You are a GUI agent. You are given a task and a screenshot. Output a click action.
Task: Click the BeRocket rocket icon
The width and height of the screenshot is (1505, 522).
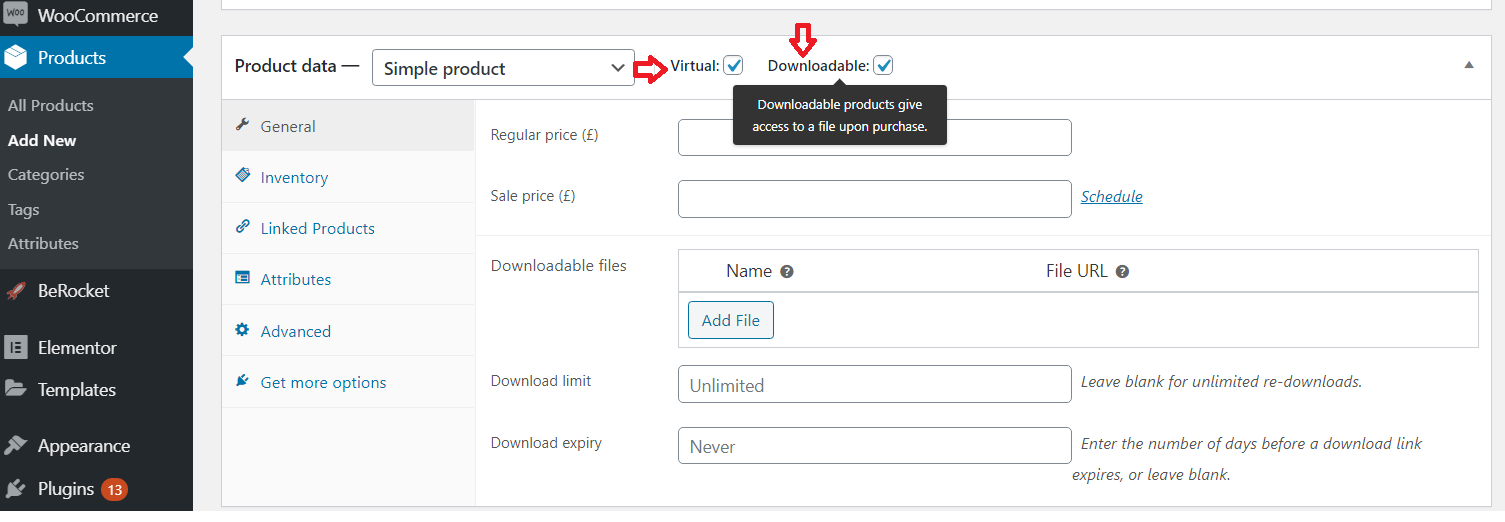point(15,291)
